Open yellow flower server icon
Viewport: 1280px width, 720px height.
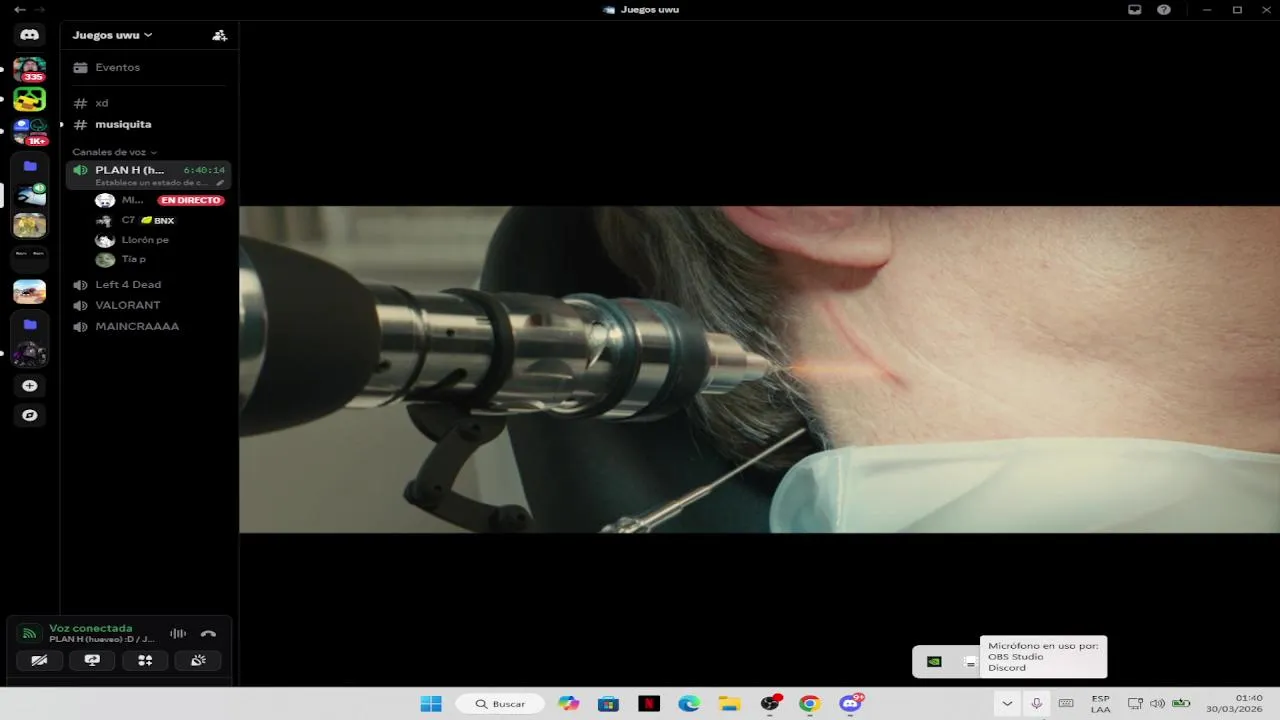tap(29, 225)
